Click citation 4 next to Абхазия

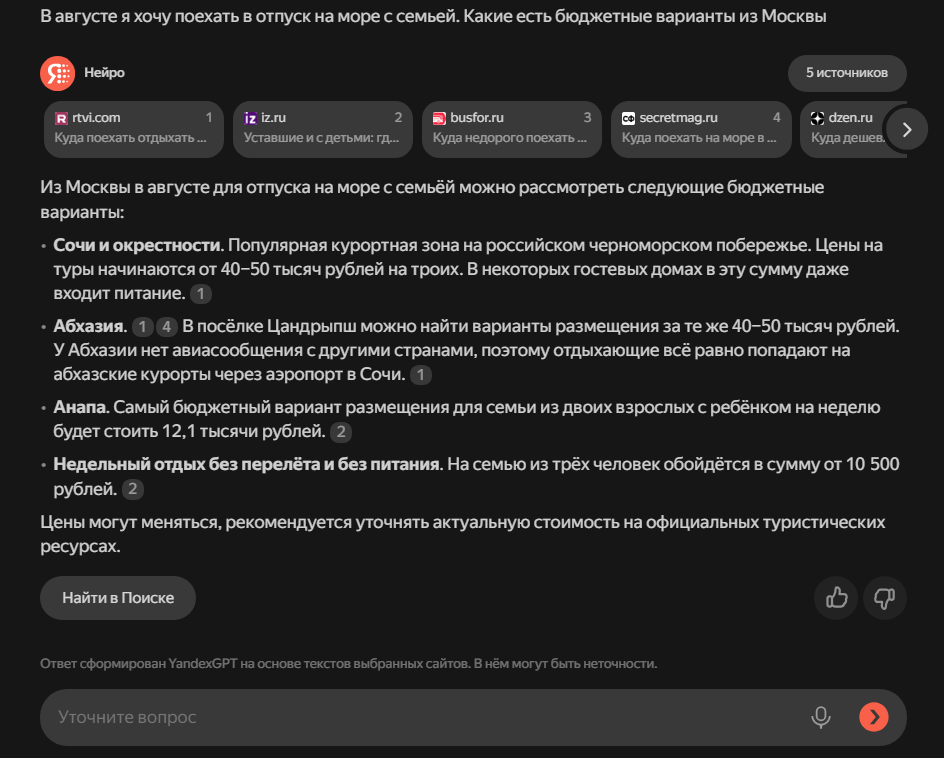166,327
